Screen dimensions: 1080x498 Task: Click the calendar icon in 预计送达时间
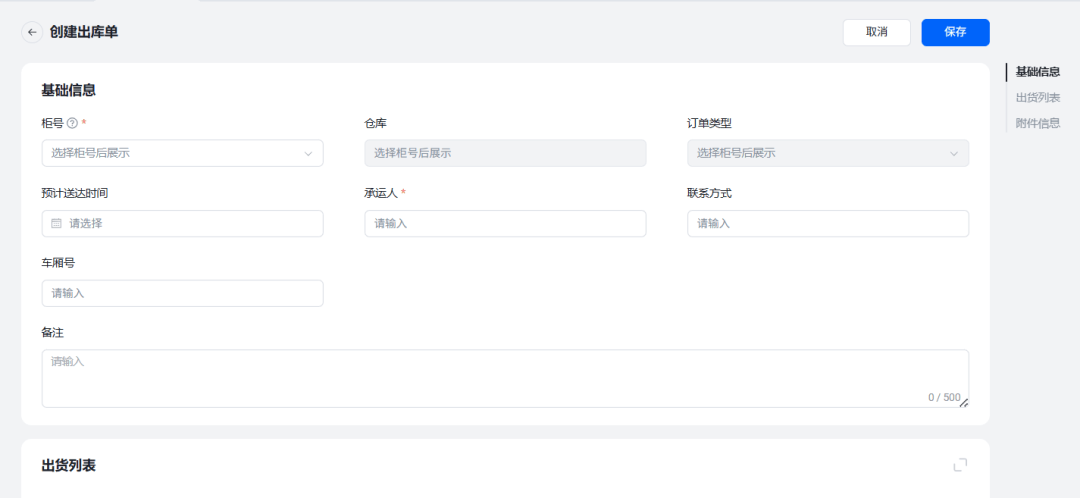57,223
